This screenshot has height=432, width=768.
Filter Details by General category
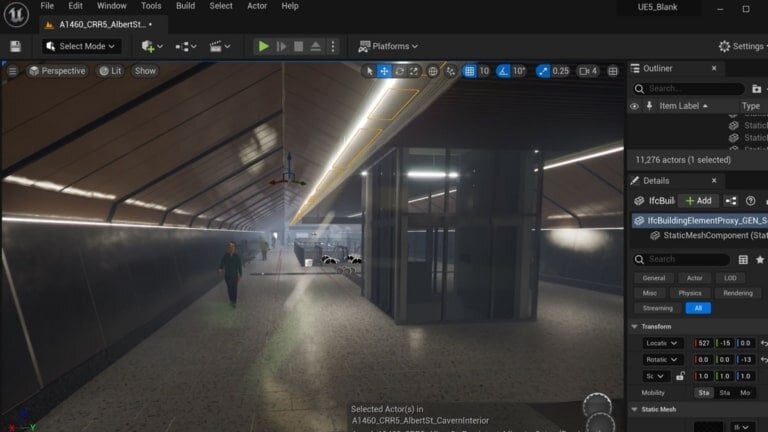(x=654, y=278)
